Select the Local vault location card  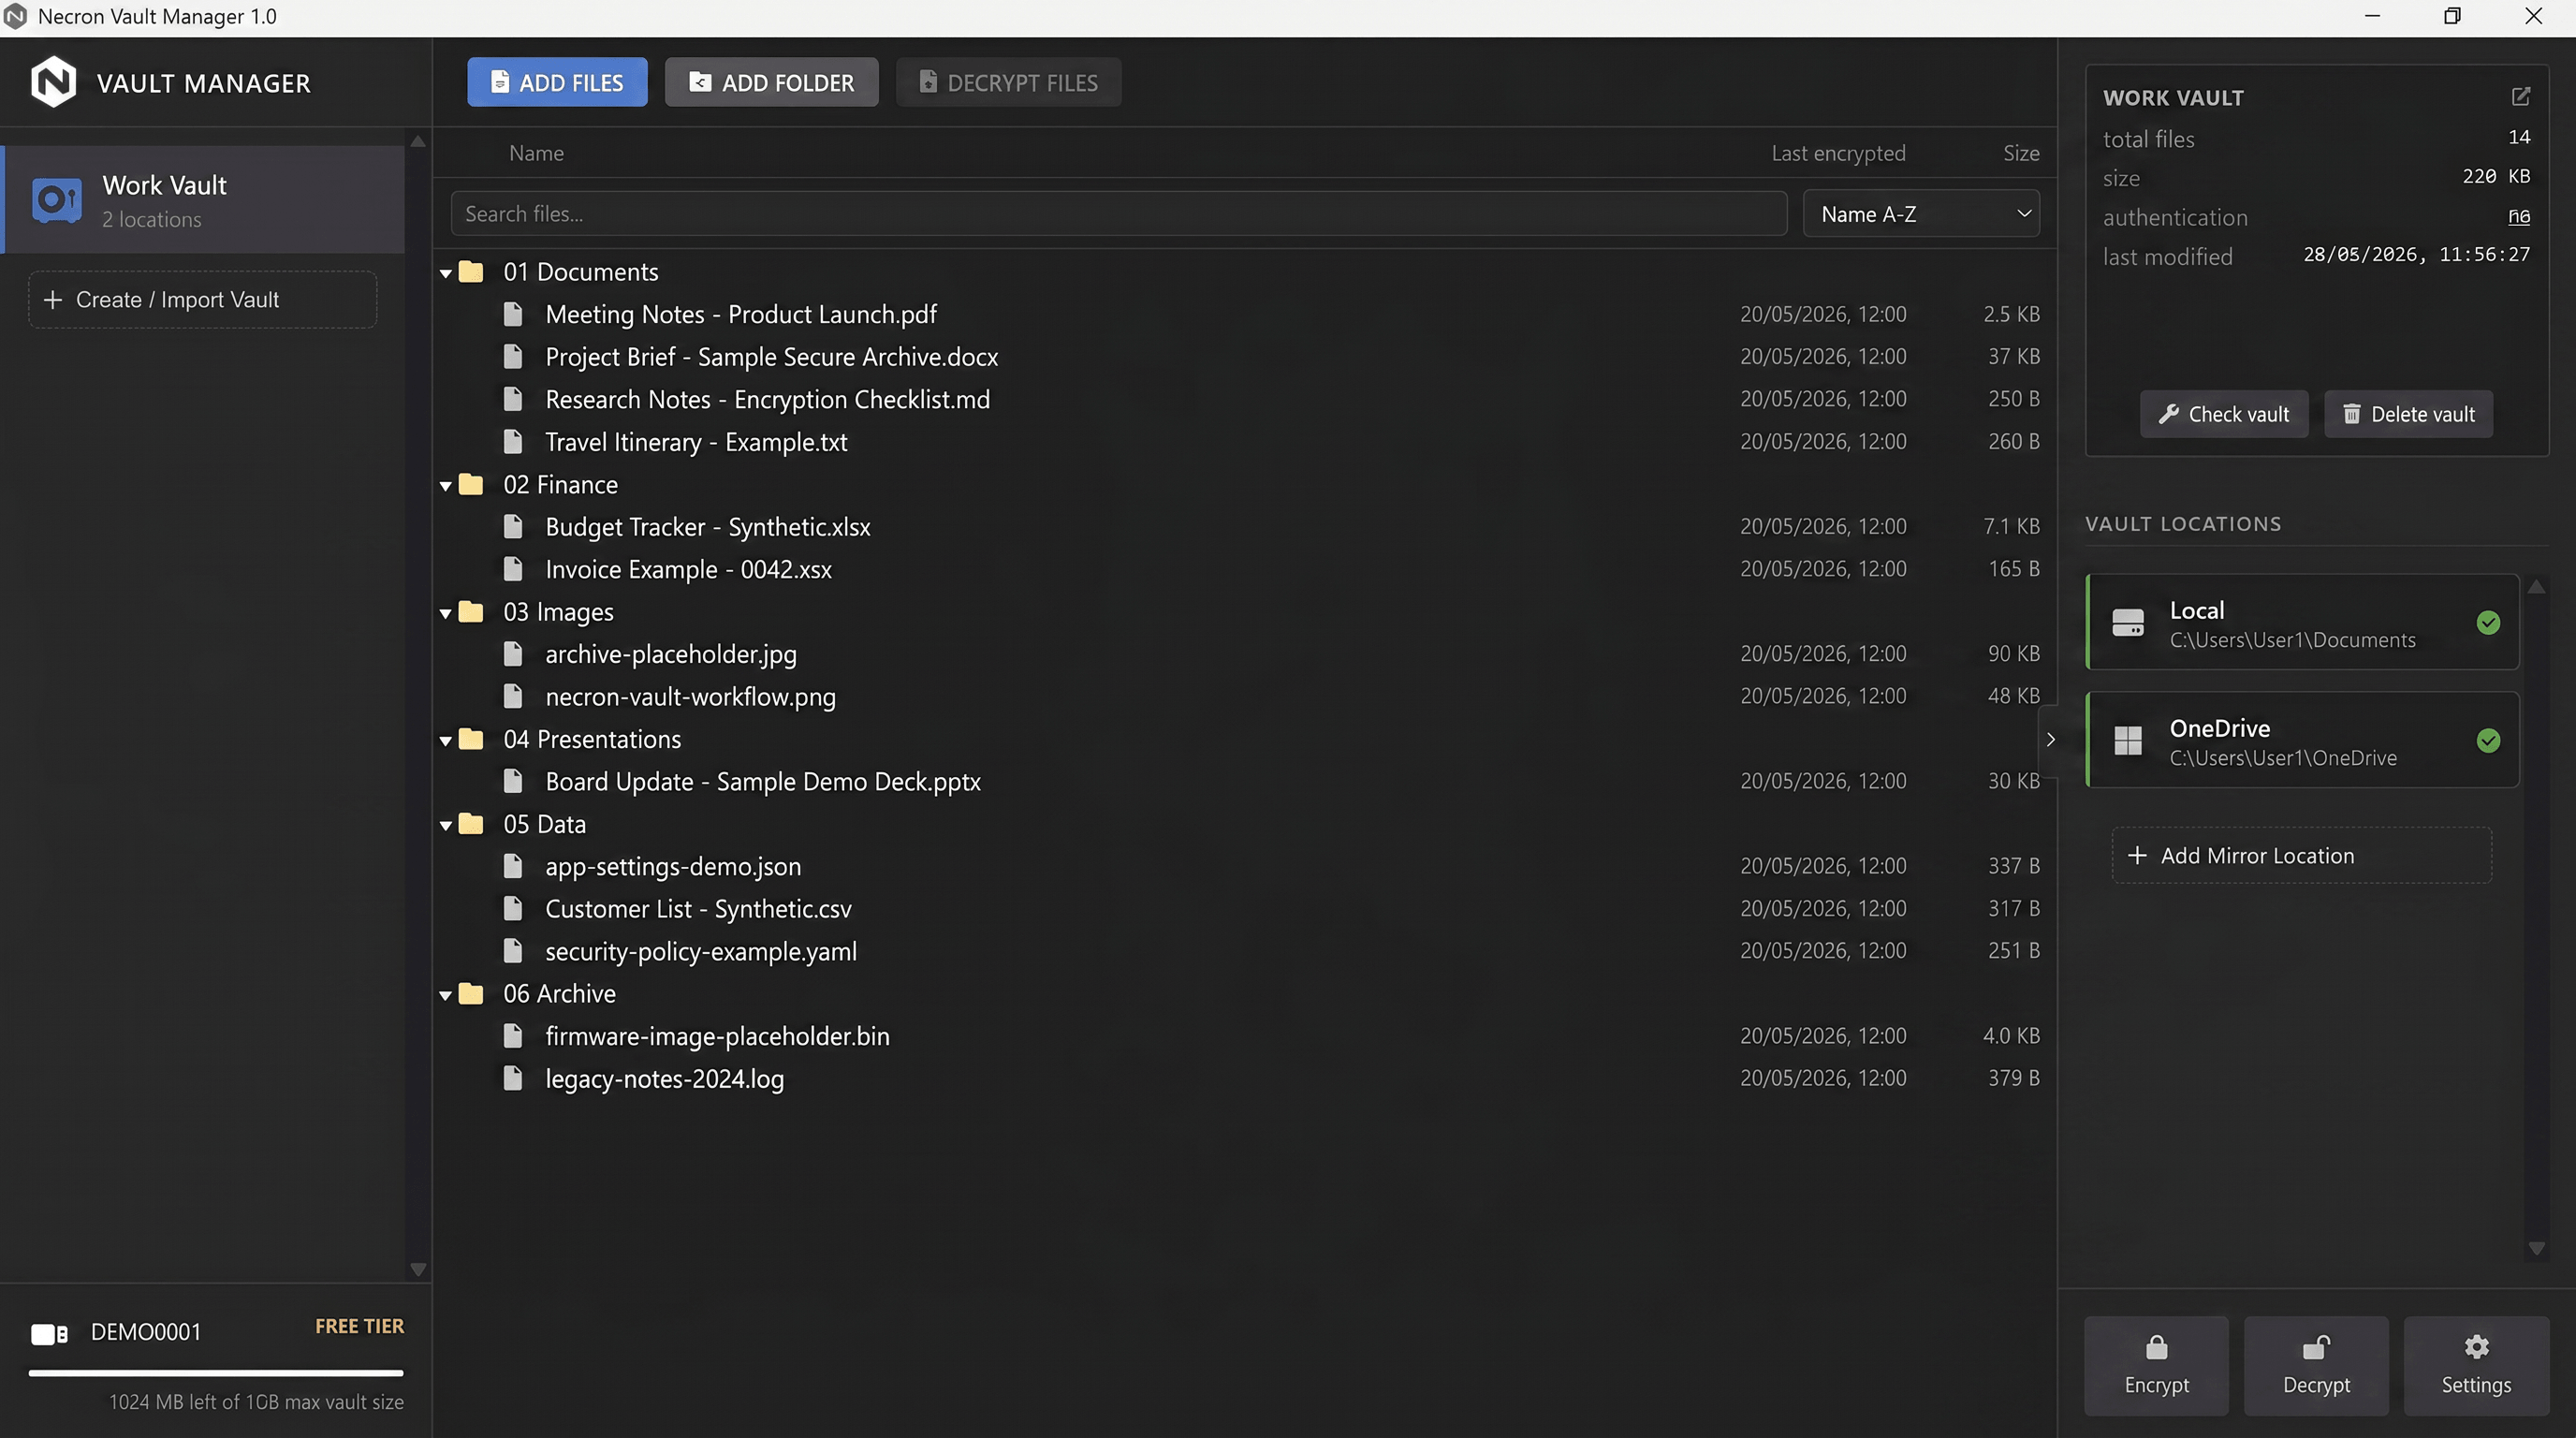[2302, 622]
